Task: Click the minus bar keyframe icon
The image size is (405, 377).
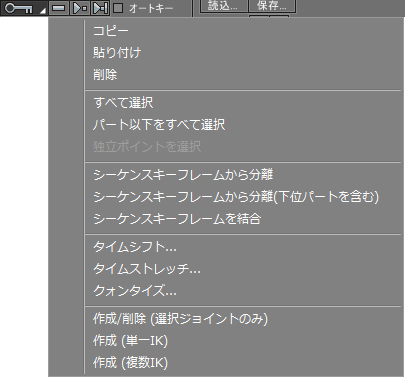Action: [59, 8]
